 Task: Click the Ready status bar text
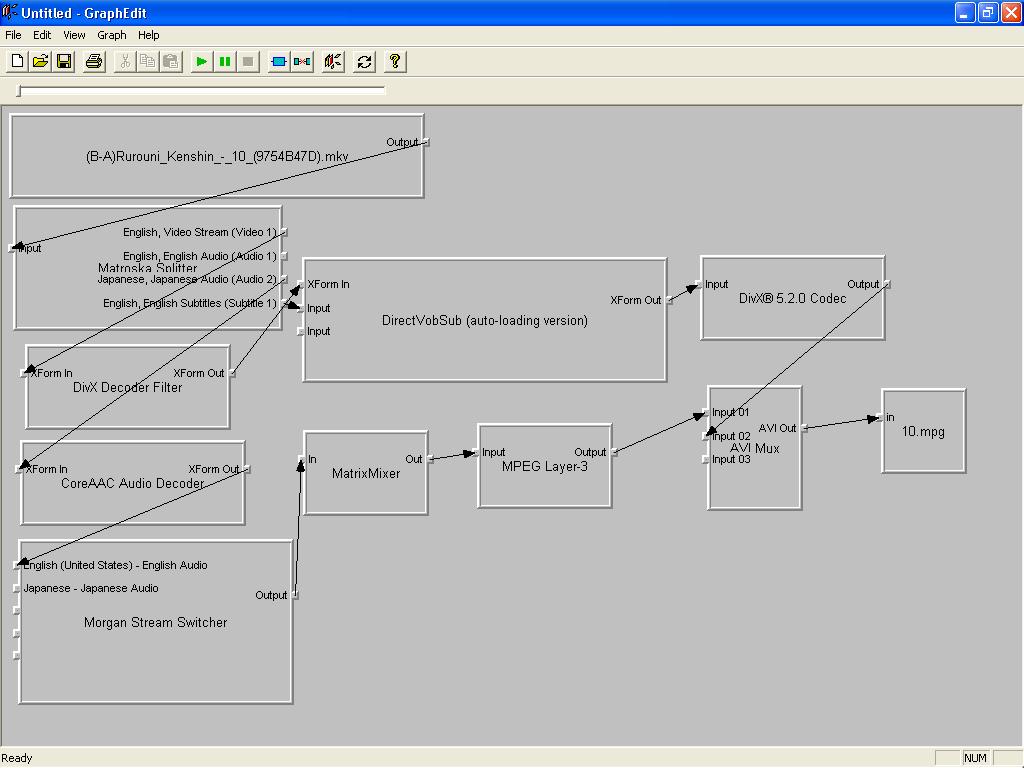(x=17, y=758)
